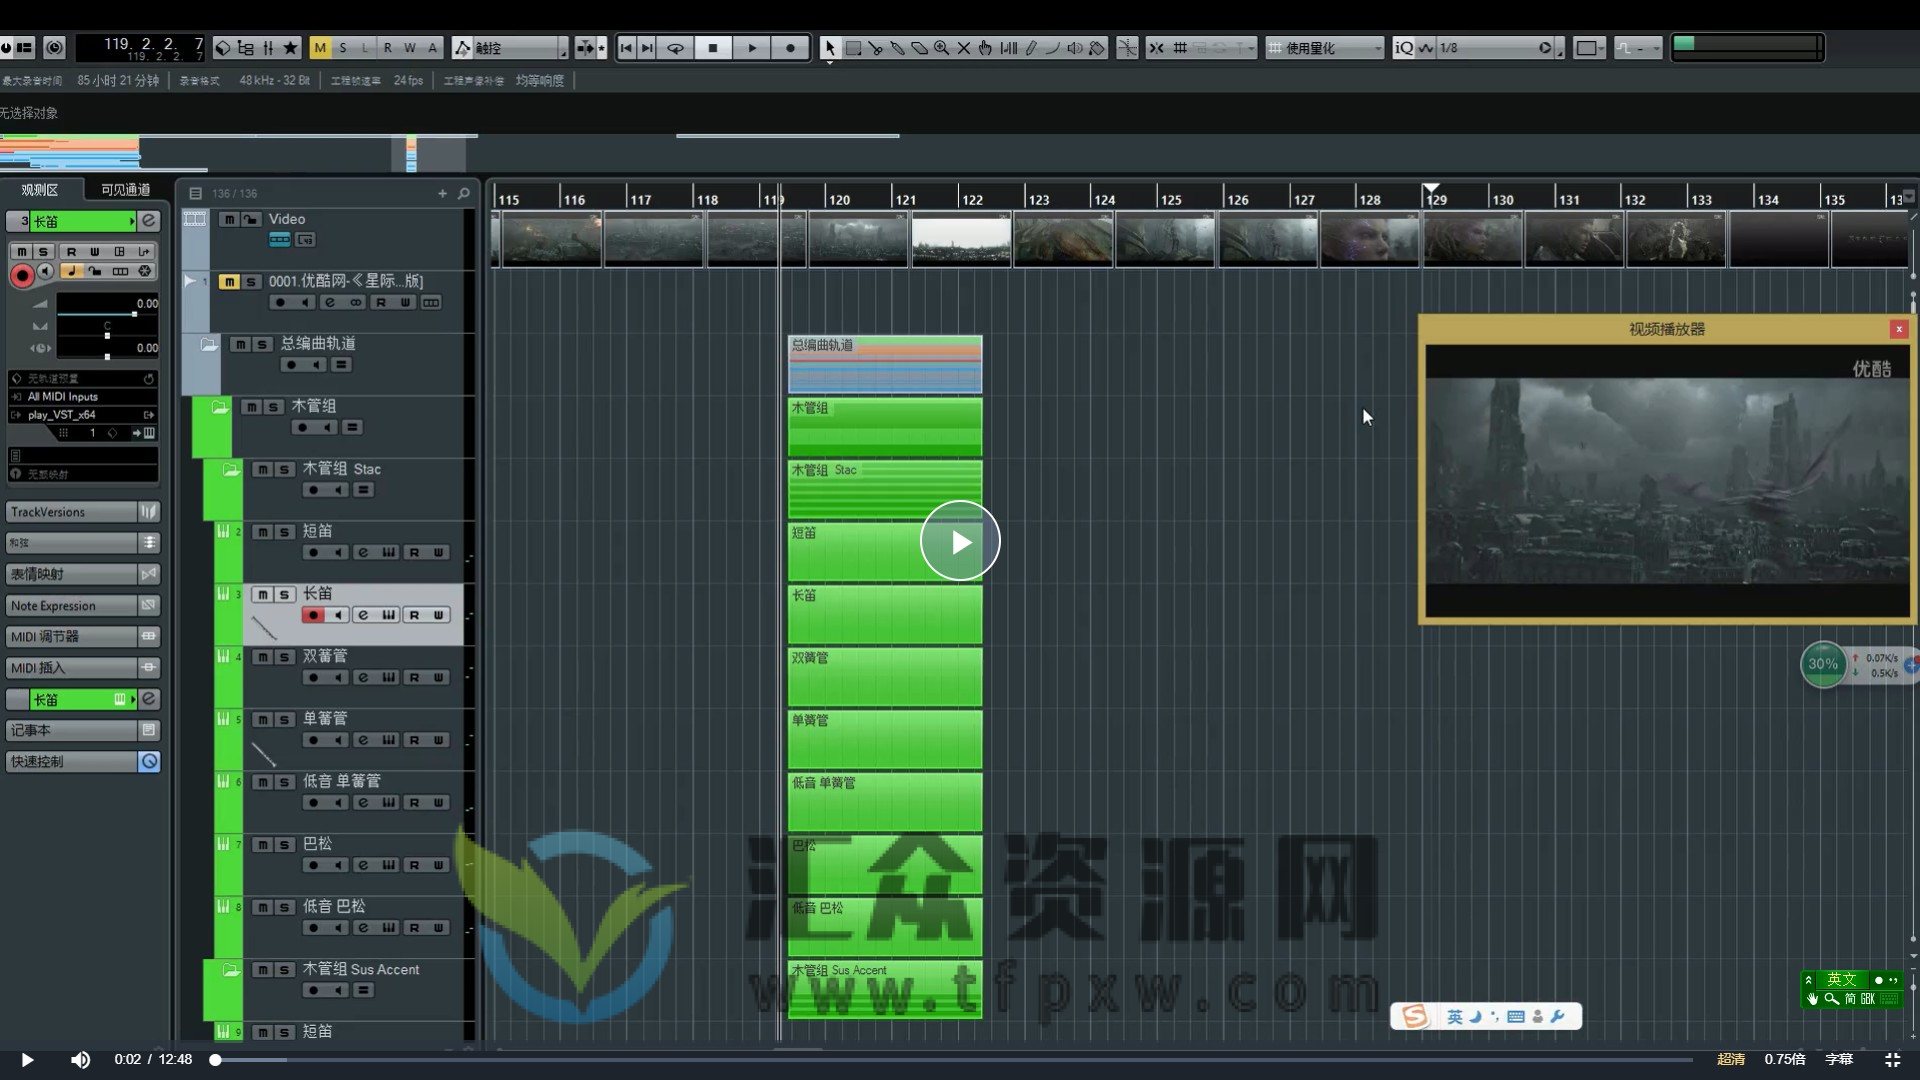Viewport: 1920px width, 1080px height.
Task: Select the Zoom magnifier tool
Action: [x=941, y=47]
